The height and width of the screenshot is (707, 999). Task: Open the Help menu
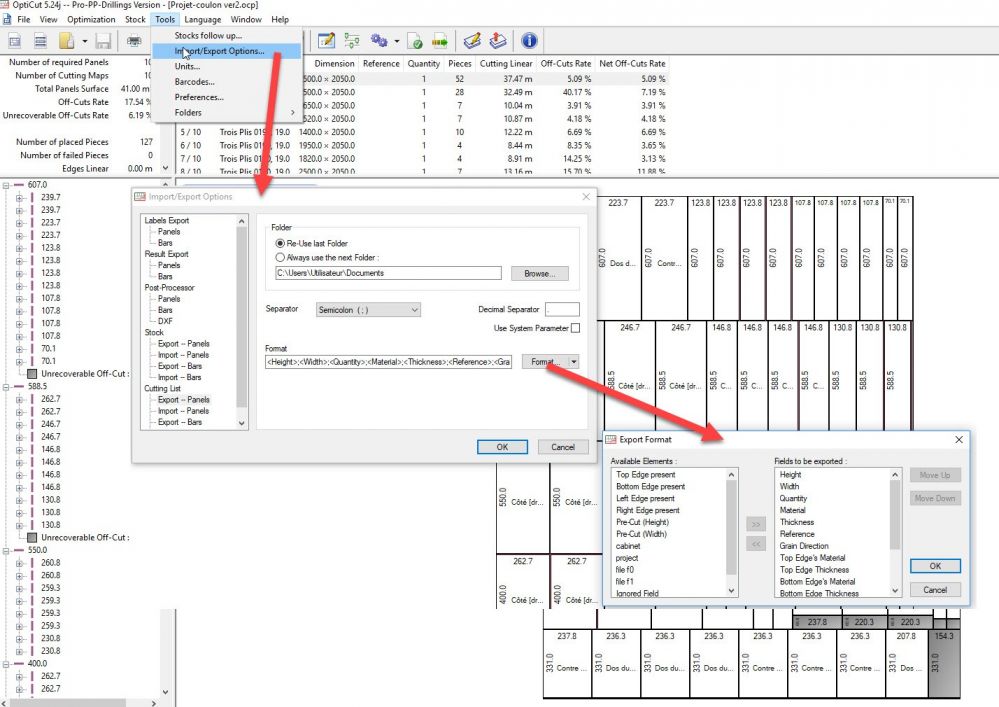[280, 19]
